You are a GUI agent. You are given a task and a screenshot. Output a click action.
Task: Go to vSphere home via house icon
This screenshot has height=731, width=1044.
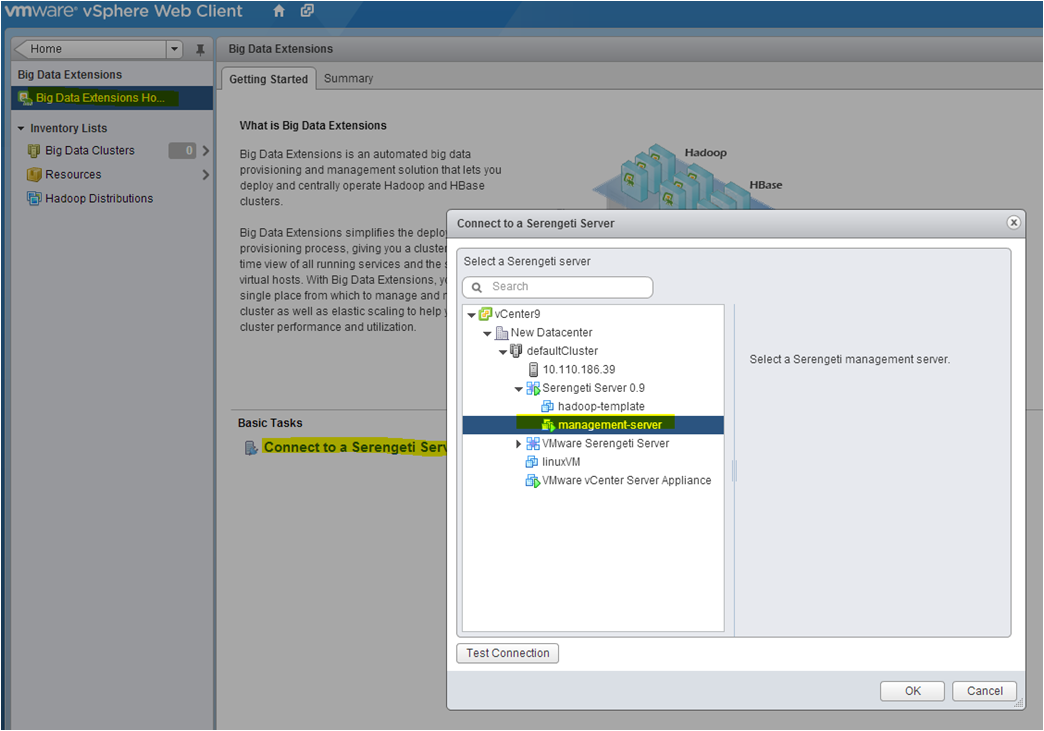coord(279,11)
